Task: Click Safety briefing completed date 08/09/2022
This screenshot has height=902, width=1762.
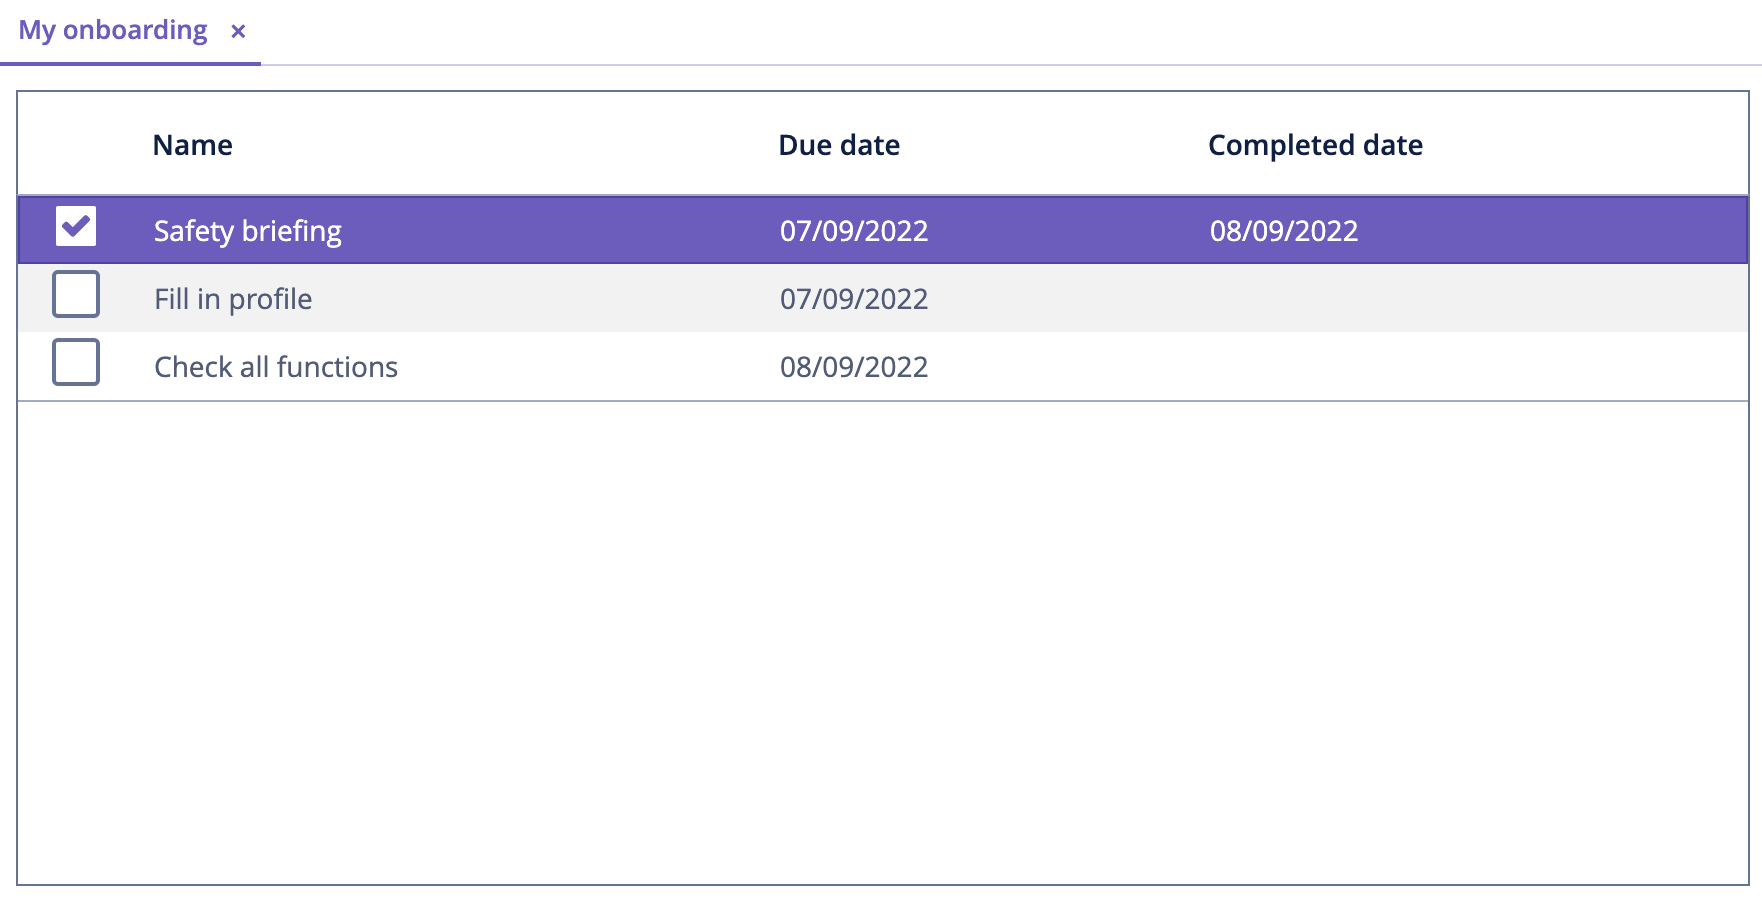Action: 1284,231
